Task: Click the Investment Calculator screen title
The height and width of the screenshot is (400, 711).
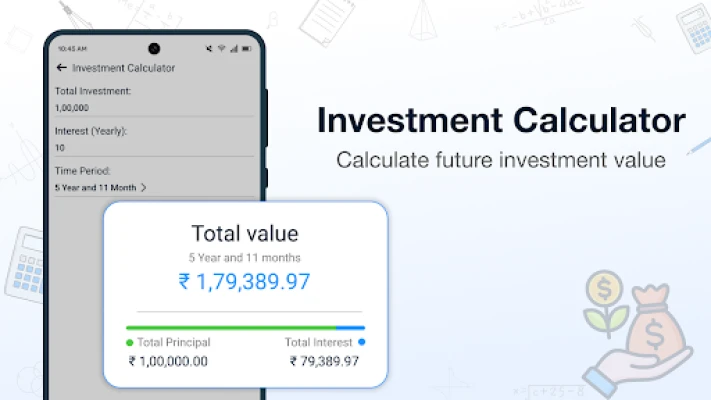Action: point(123,68)
